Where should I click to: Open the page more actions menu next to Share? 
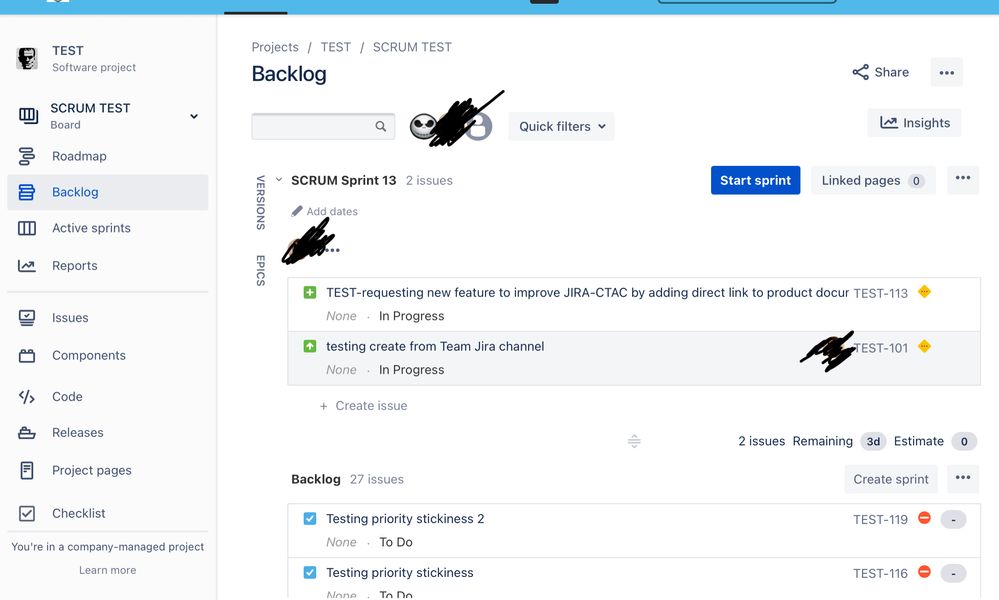pyautogui.click(x=947, y=72)
